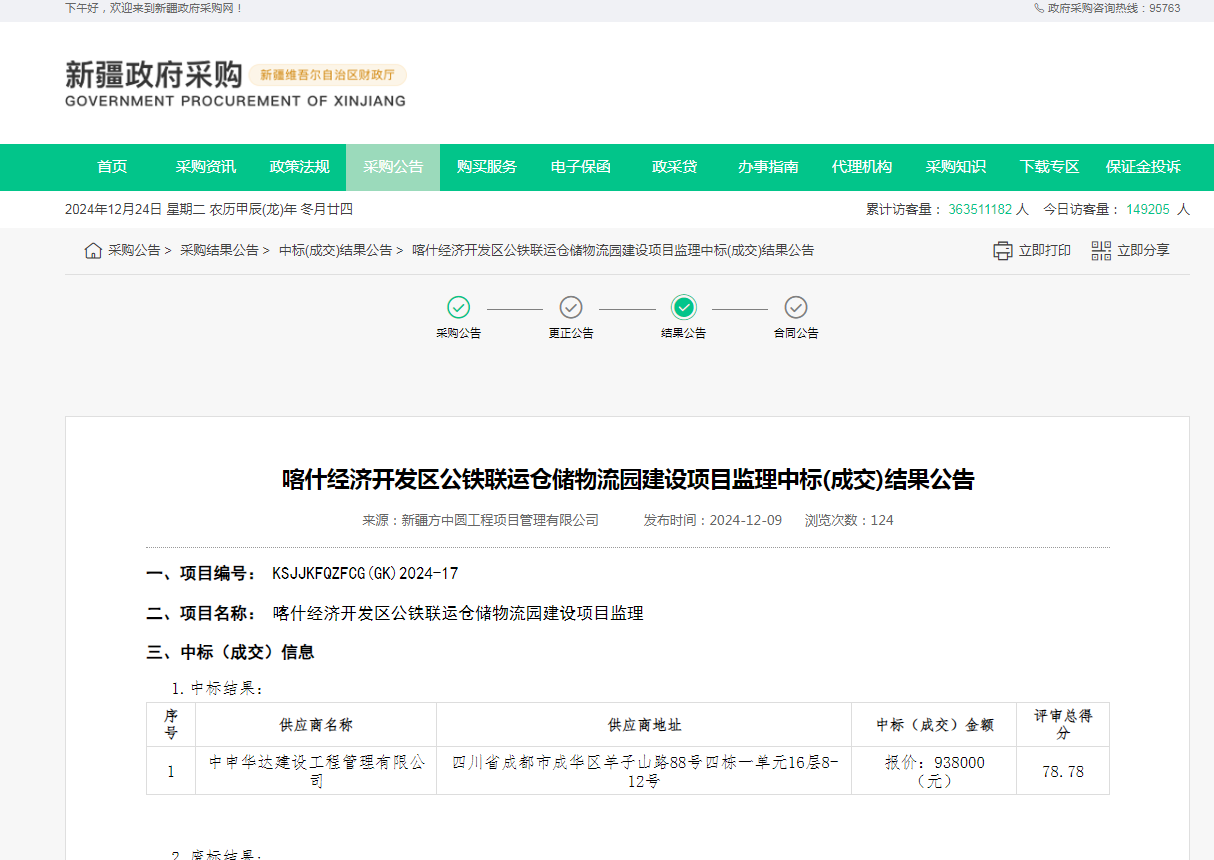Navigate to 下载专区 section
Viewport: 1214px width, 860px height.
[1049, 167]
